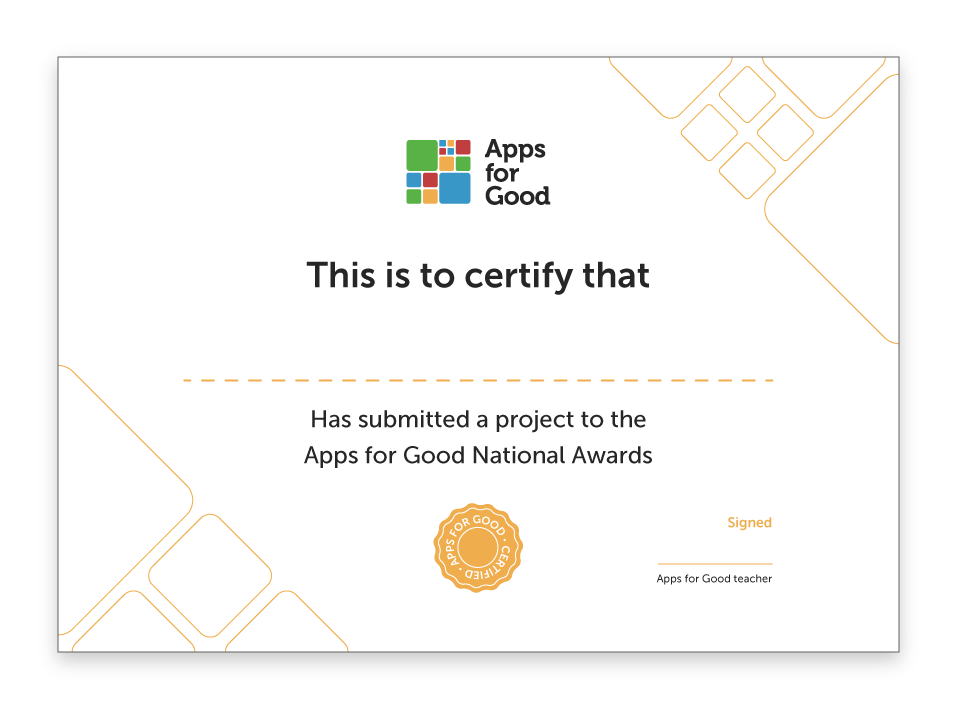The image size is (955, 709).
Task: Select the heading 'This is to certify that'
Action: pos(478,275)
